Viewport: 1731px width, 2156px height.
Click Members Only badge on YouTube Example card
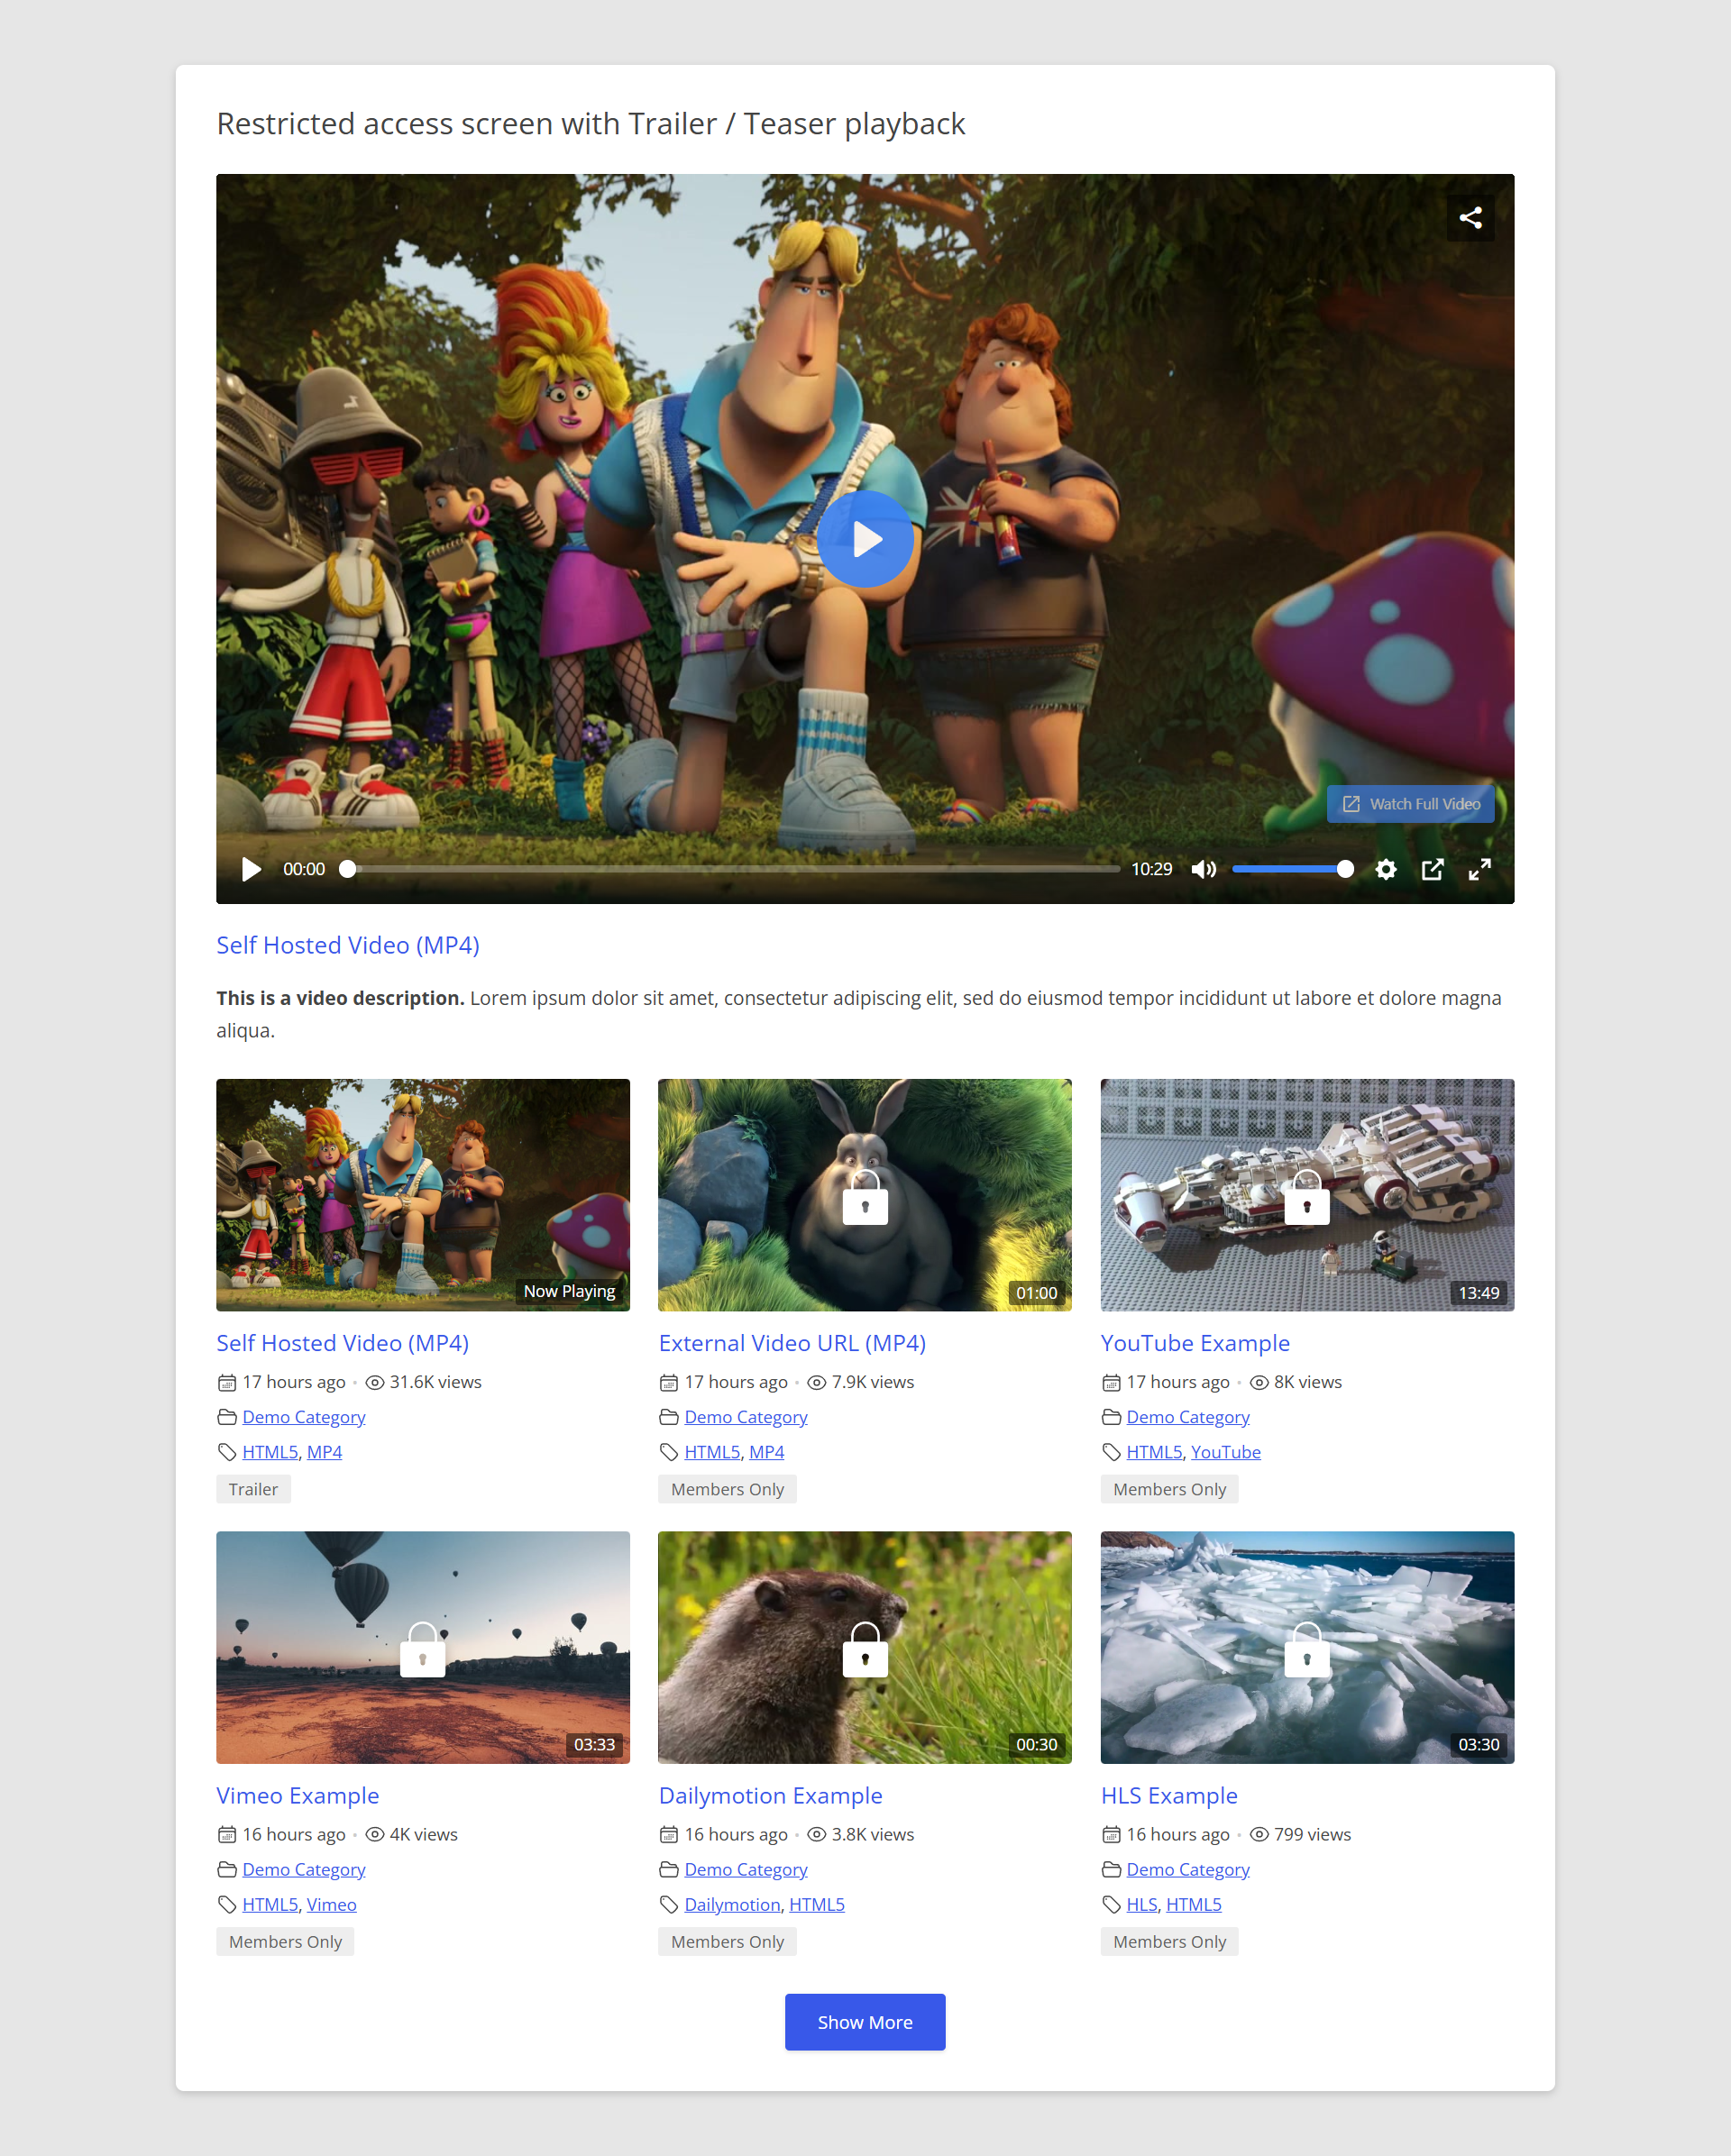click(x=1169, y=1489)
